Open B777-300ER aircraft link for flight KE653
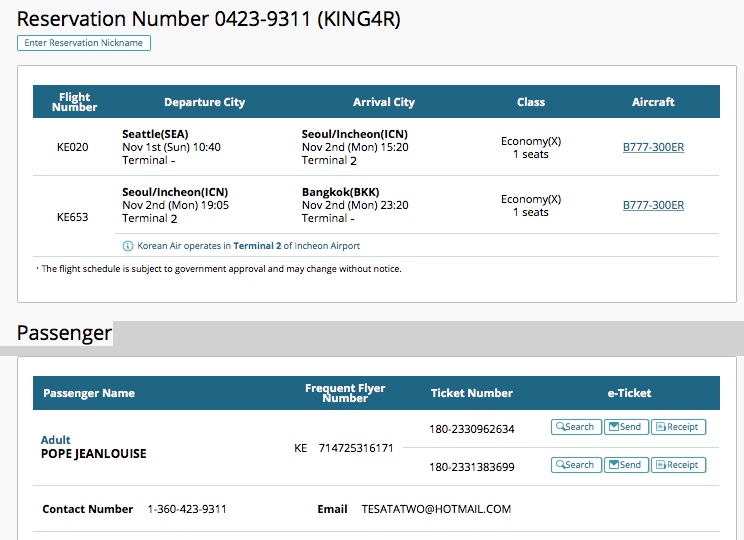 (x=653, y=205)
